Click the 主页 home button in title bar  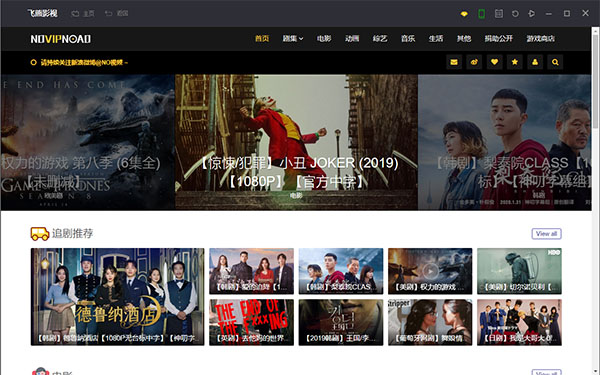coord(83,13)
